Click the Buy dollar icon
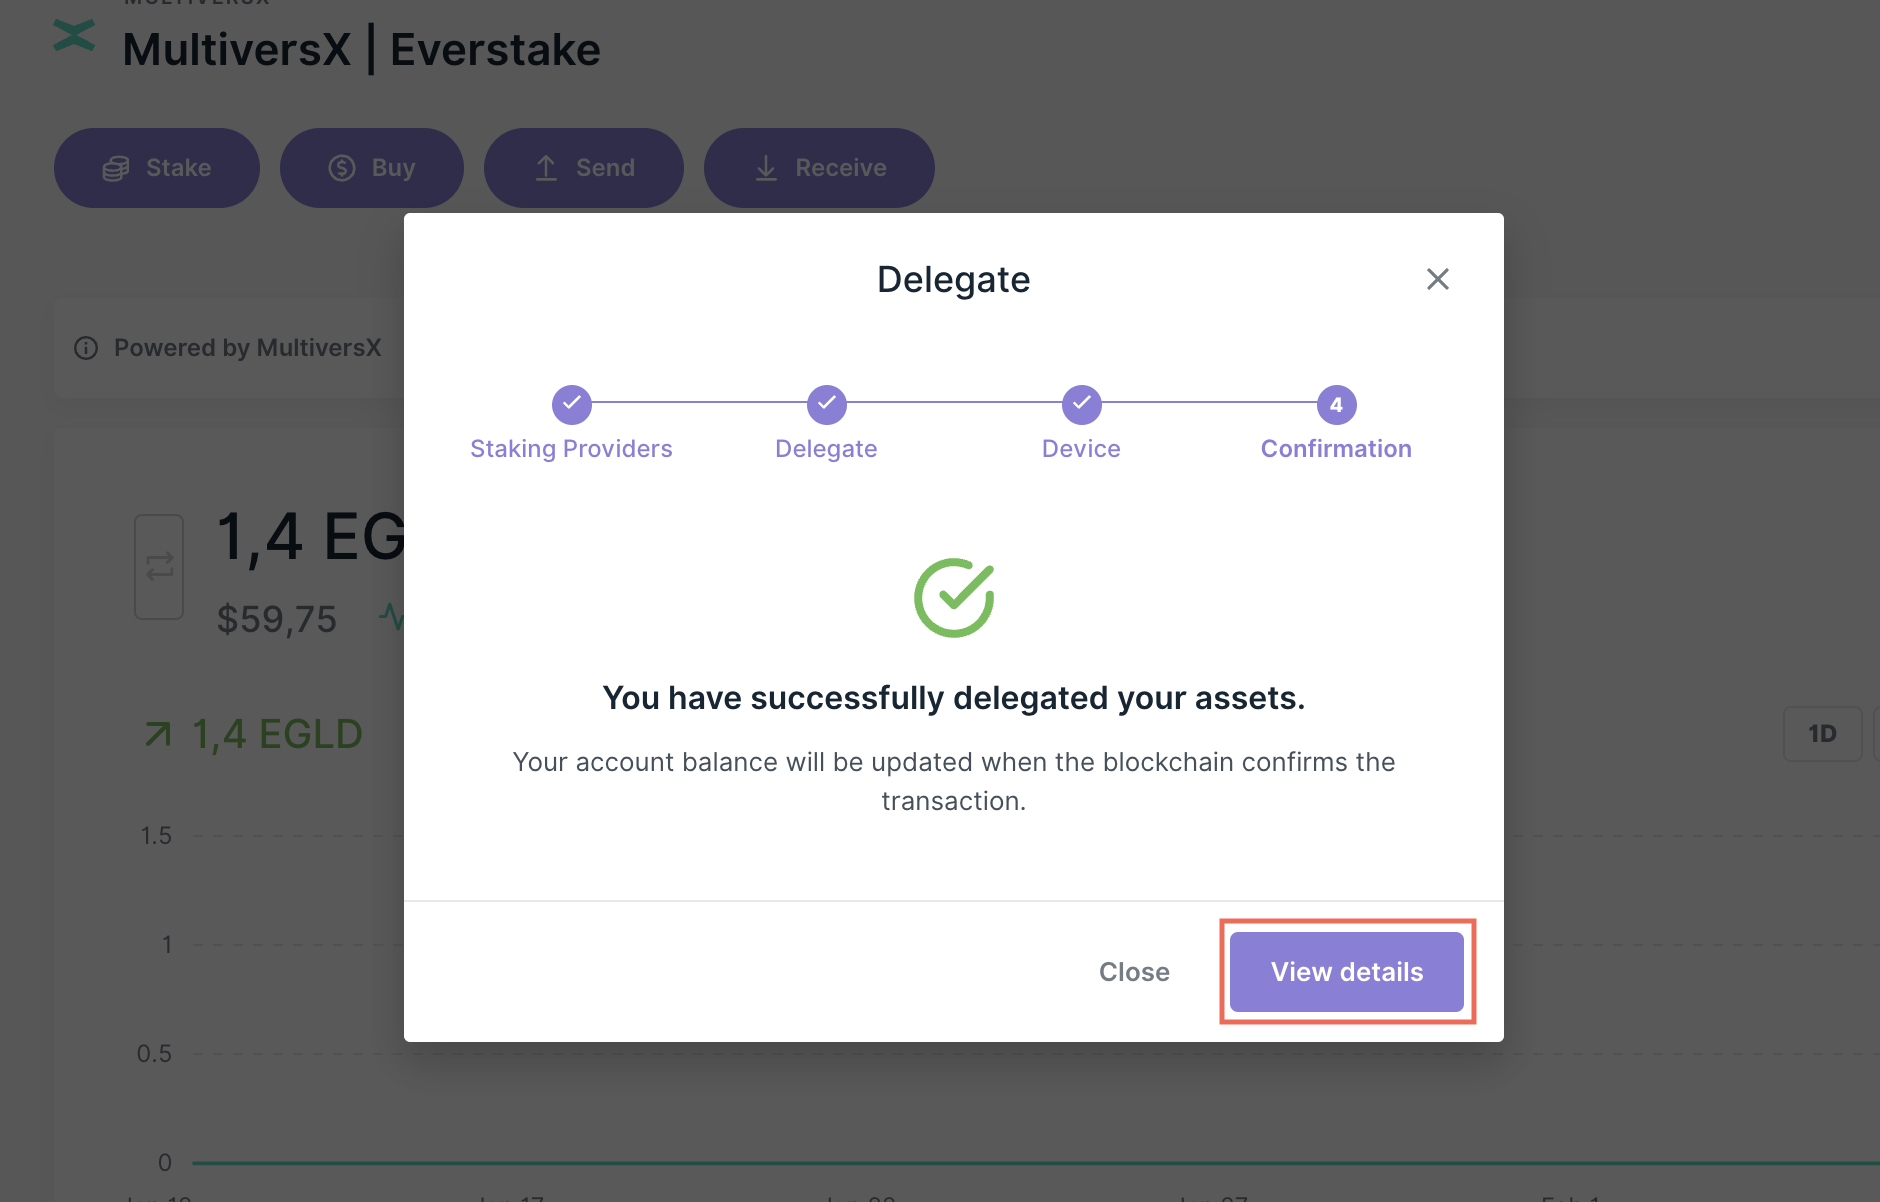 tap(341, 167)
